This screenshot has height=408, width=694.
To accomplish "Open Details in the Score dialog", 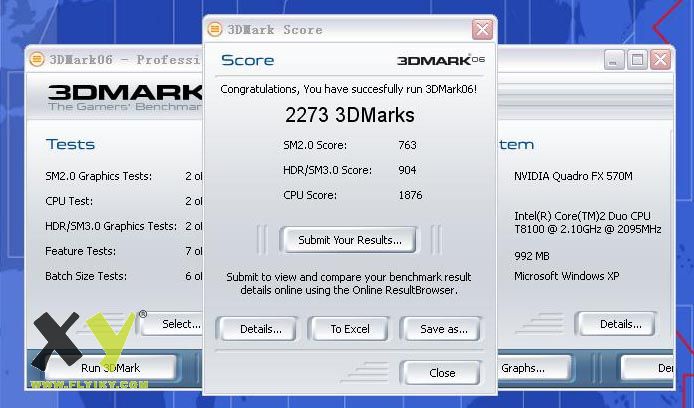I will (x=260, y=329).
